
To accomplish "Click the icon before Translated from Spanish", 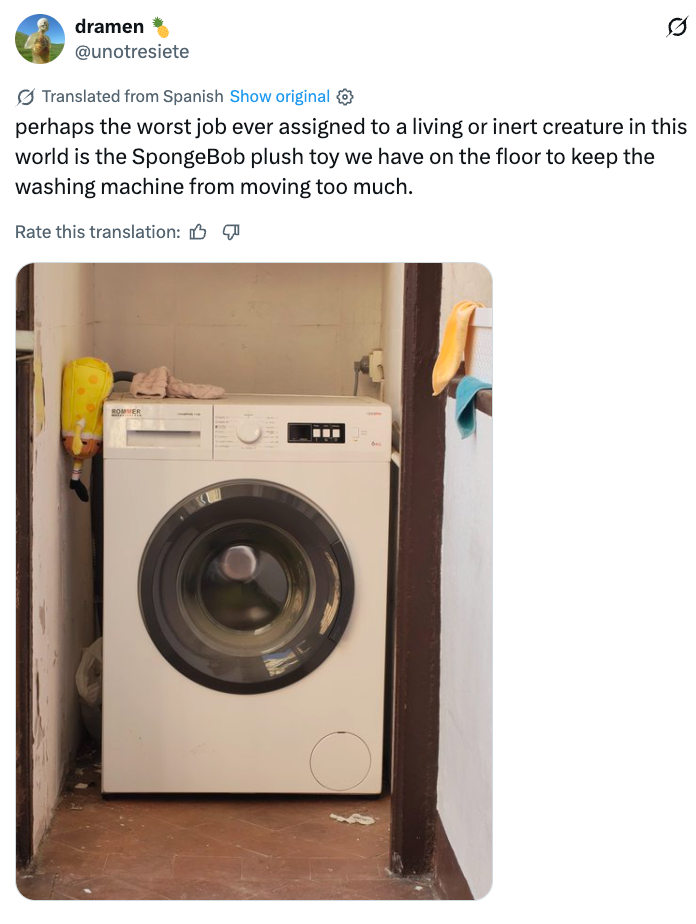I will click(x=25, y=97).
